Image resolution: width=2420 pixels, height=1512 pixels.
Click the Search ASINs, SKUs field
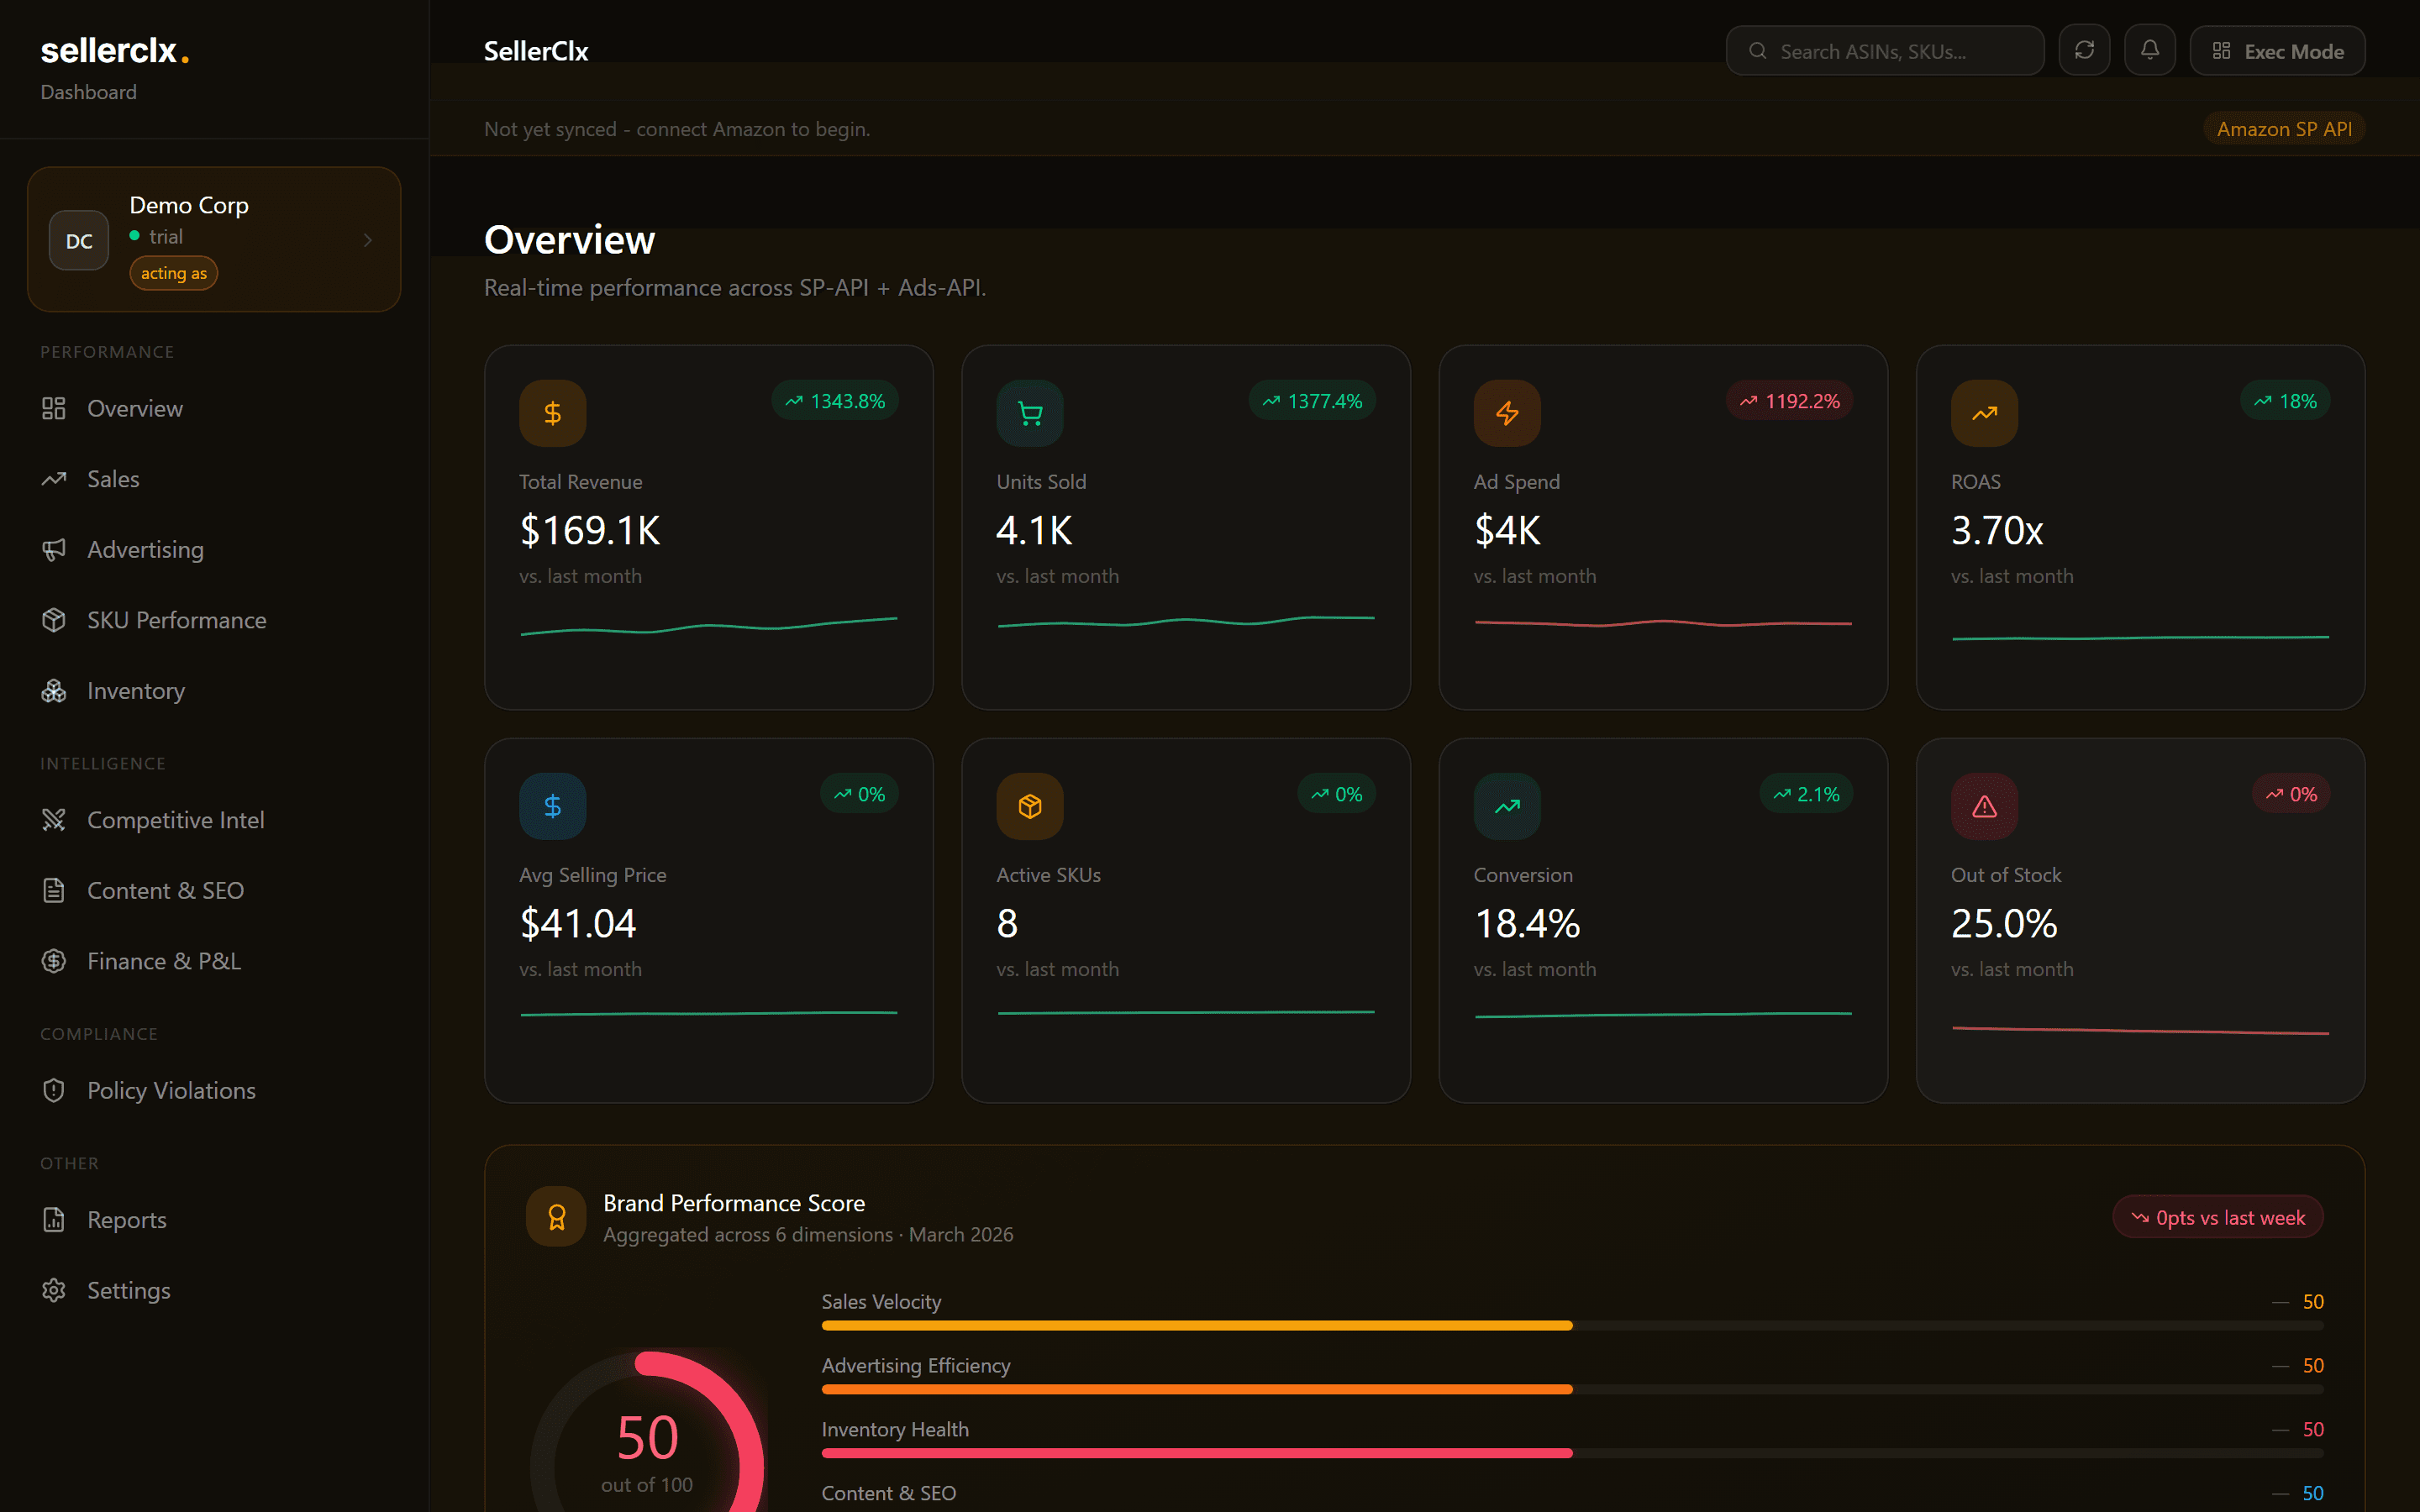click(x=1885, y=51)
